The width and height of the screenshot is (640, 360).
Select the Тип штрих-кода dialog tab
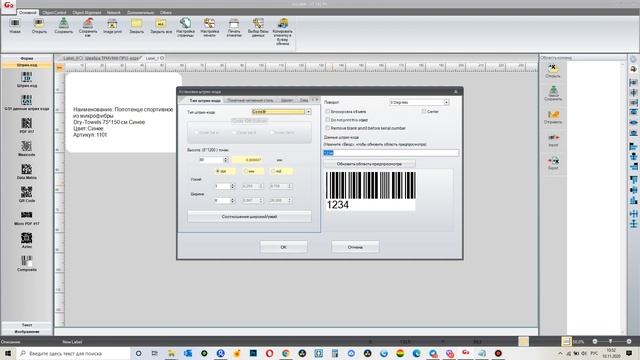point(204,100)
